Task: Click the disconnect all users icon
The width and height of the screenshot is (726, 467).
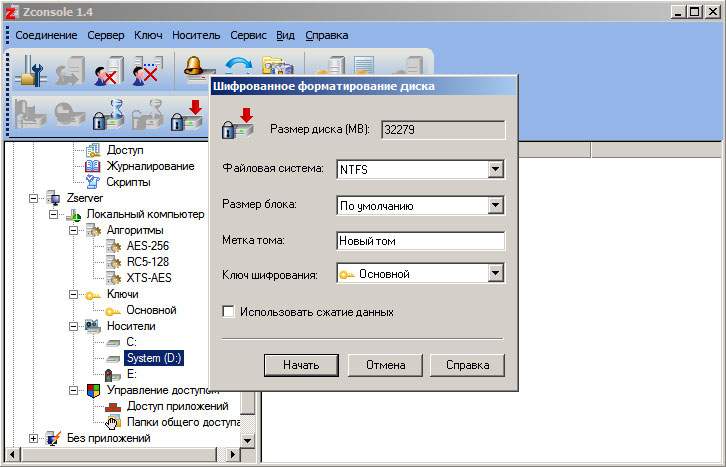Action: pos(148,70)
